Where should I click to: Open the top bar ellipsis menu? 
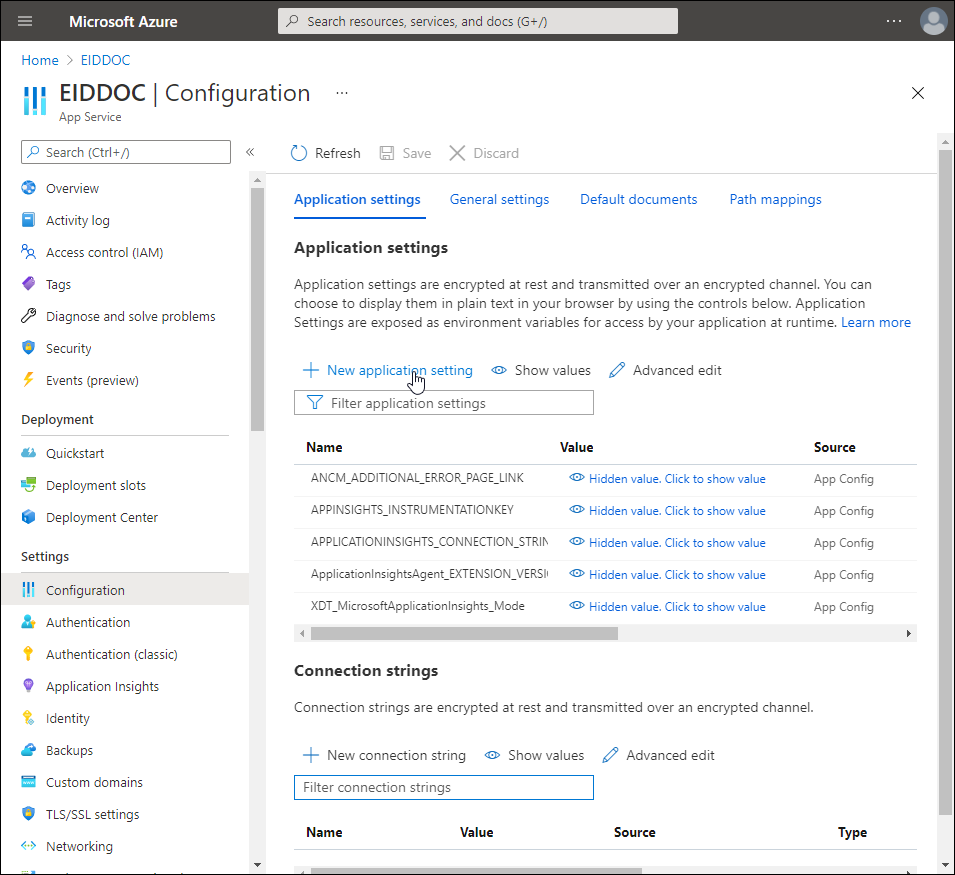(x=893, y=21)
